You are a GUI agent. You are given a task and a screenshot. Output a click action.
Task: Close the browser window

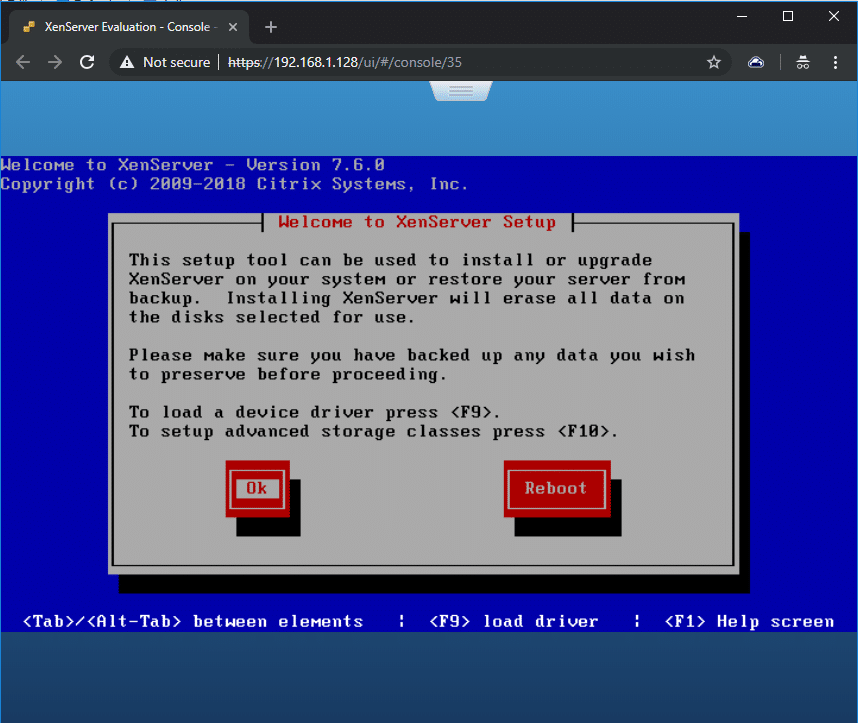tap(833, 16)
